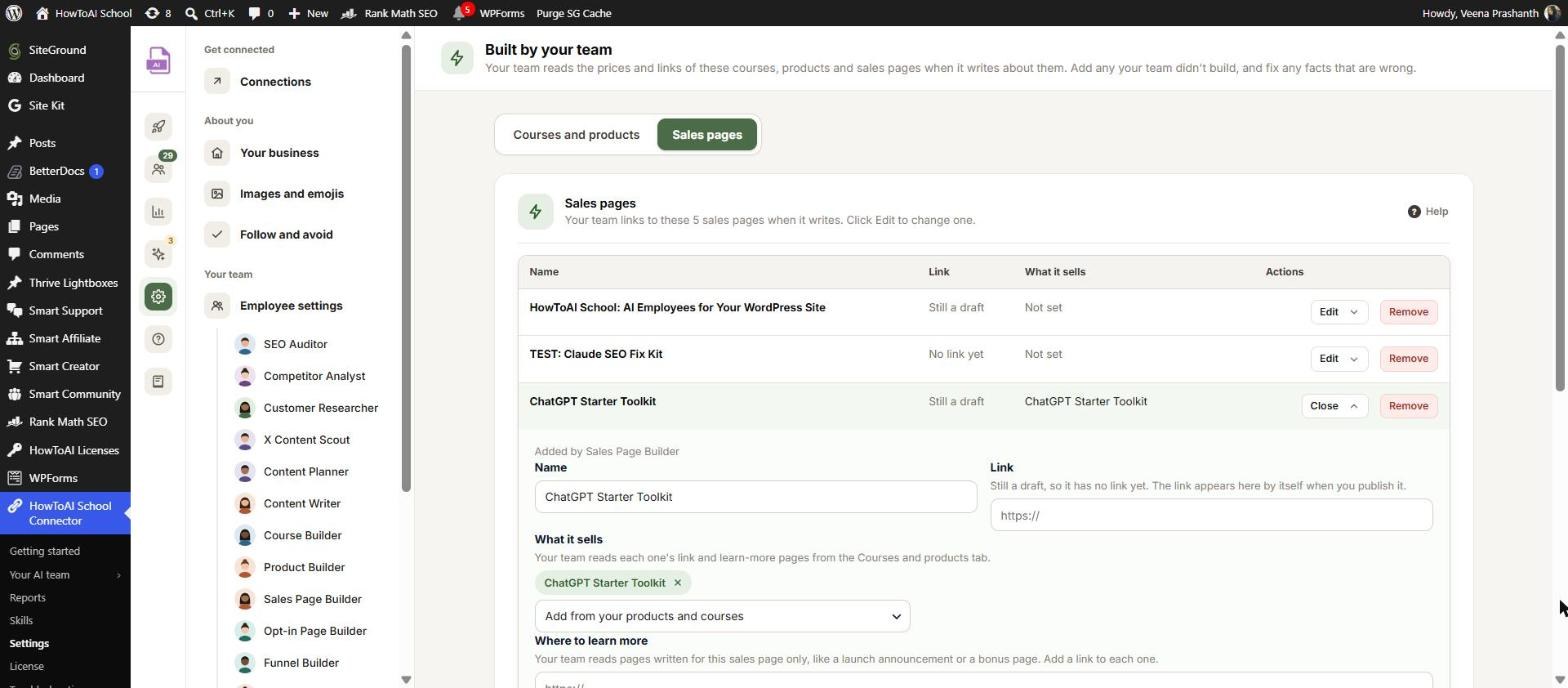The image size is (1568, 688).
Task: Click the Connections arrow icon
Action: pos(217,82)
